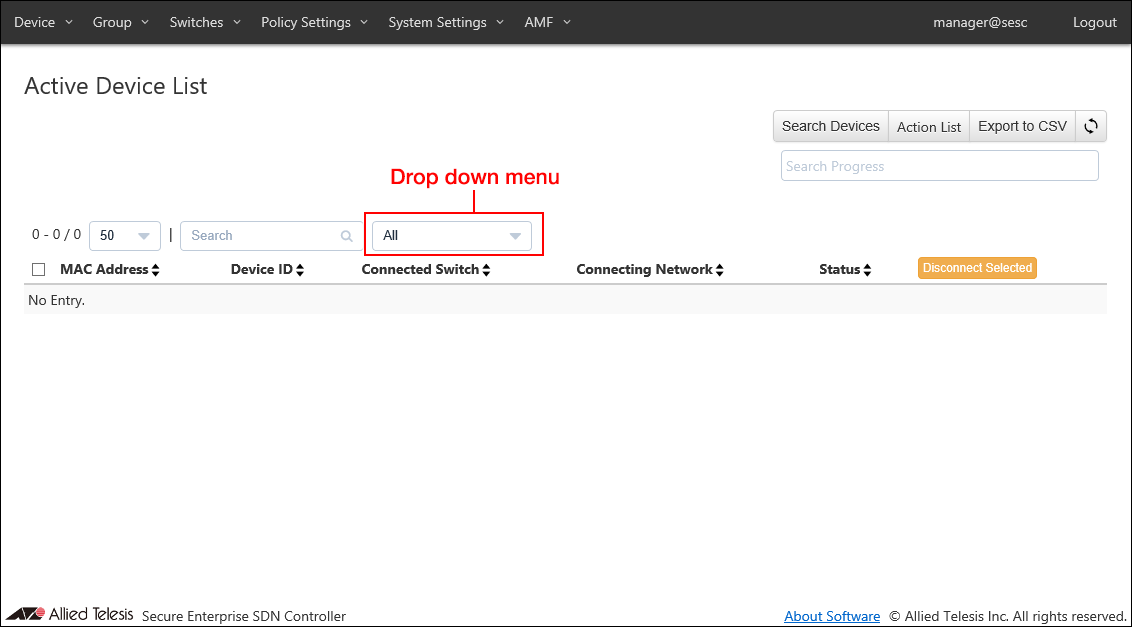Expand the All filter dropdown
Screen dimensions: 1132x627
452,236
